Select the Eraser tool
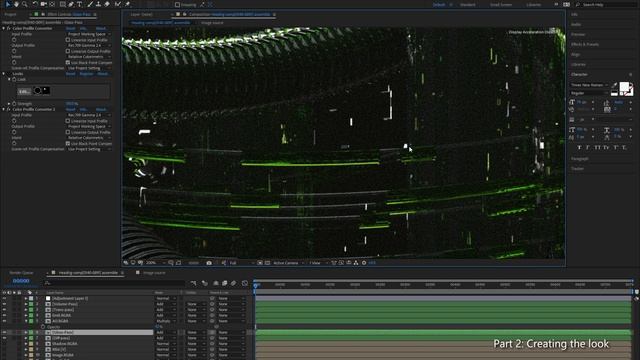Image resolution: width=640 pixels, height=360 pixels. [x=107, y=4]
